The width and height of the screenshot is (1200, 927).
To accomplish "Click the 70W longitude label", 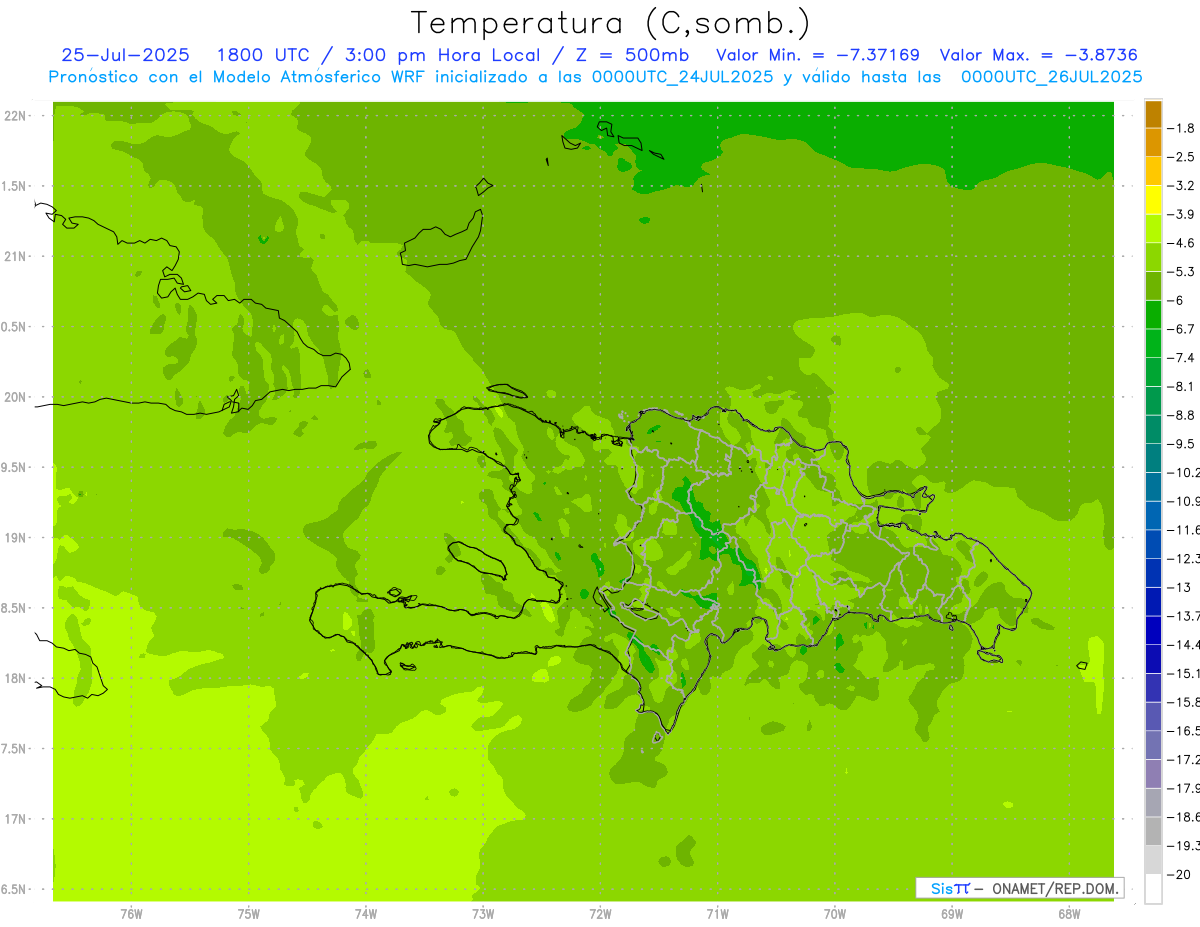I will click(x=835, y=914).
